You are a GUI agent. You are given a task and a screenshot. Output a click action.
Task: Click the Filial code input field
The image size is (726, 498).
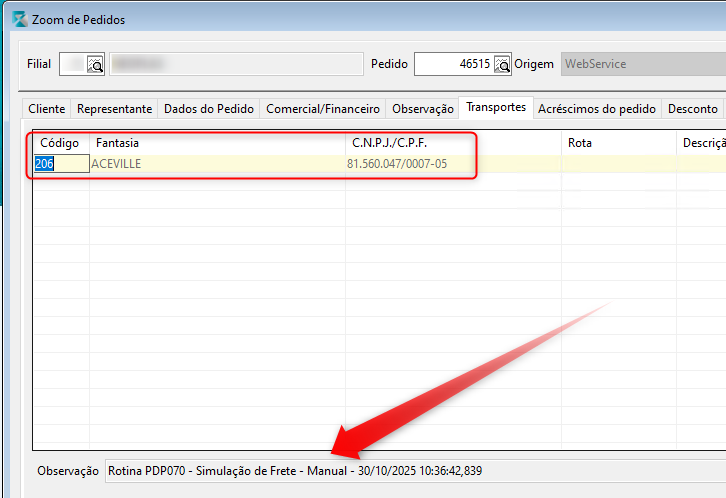[73, 64]
